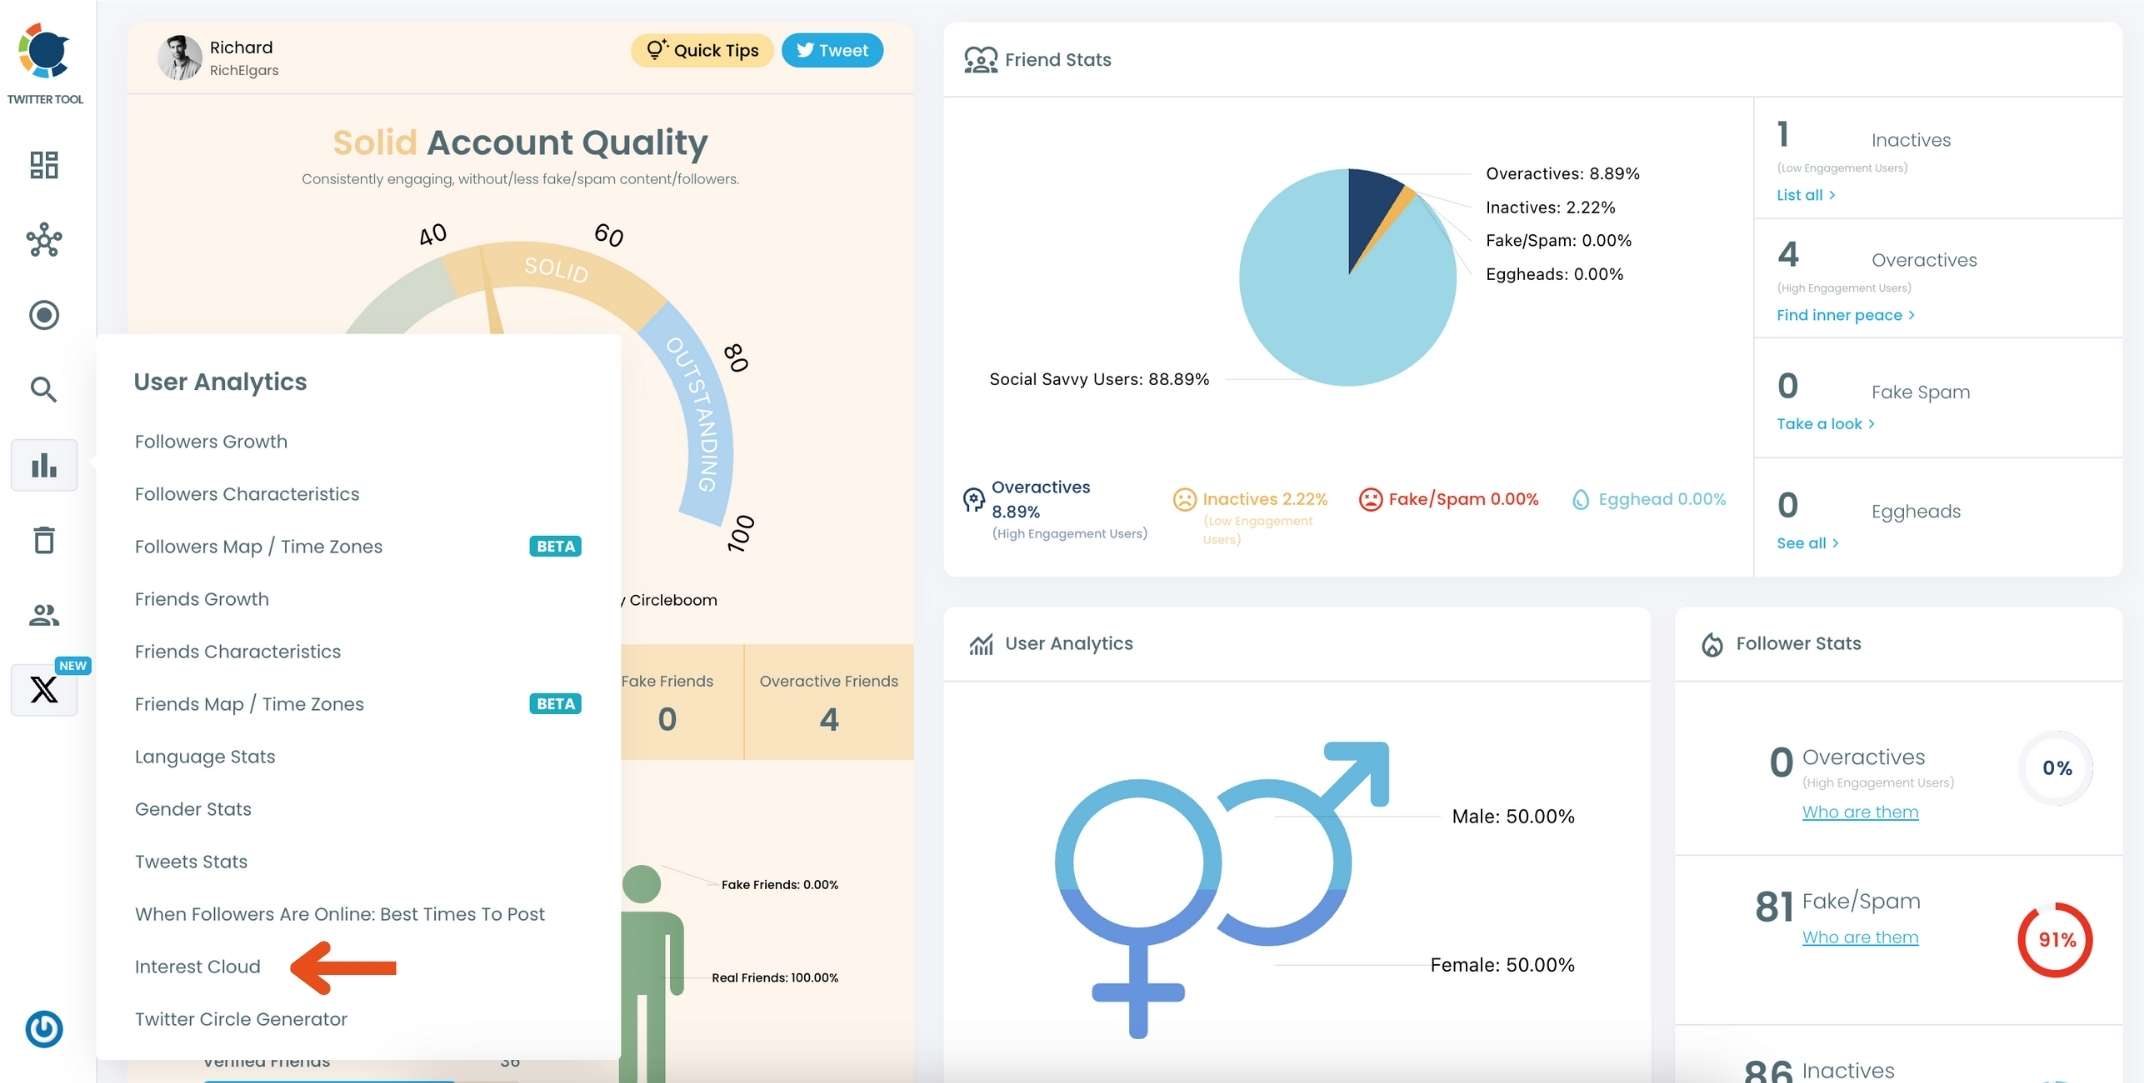Expand the Followers Map Time Zones item
Image resolution: width=2144 pixels, height=1083 pixels.
click(x=258, y=544)
